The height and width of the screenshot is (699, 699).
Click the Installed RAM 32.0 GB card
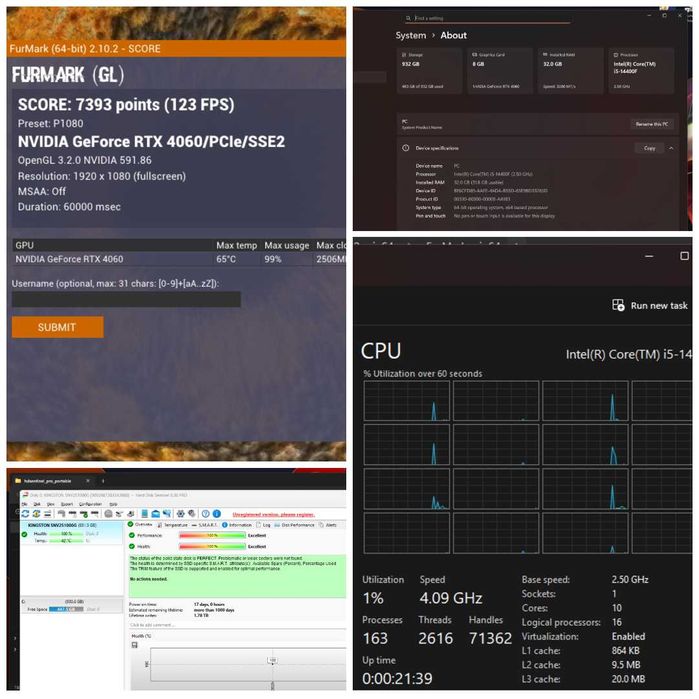(570, 70)
